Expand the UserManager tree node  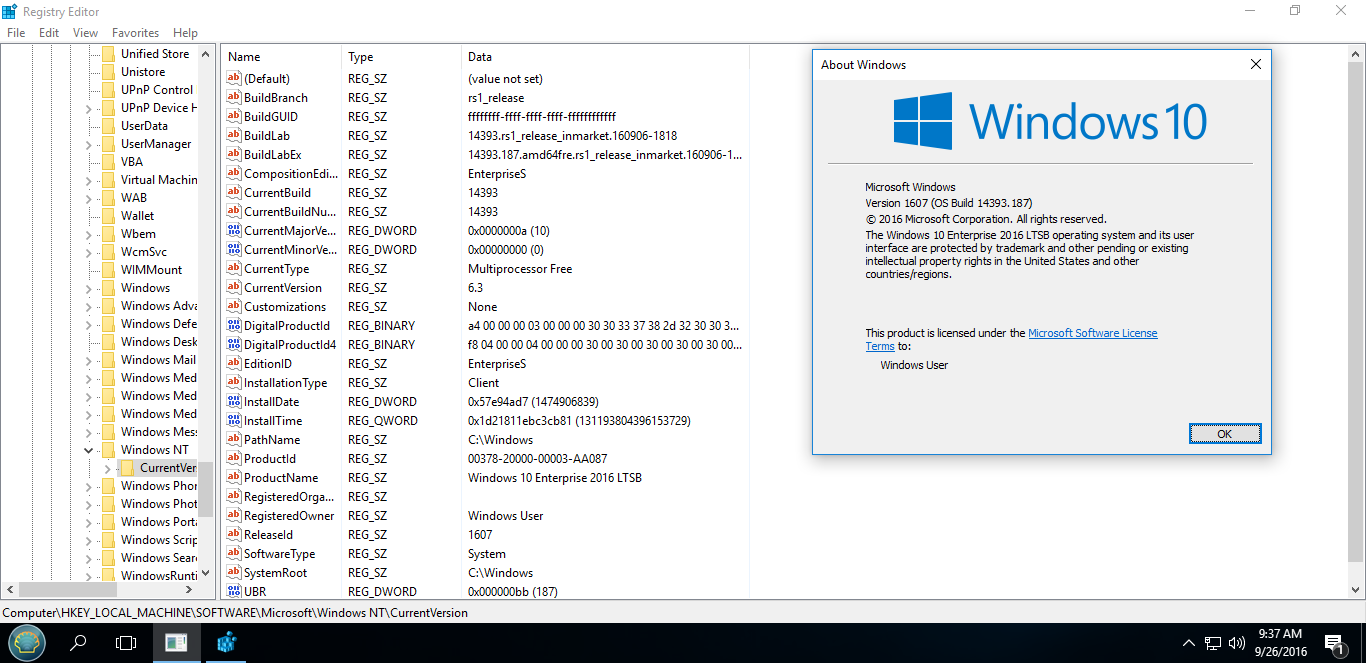[88, 144]
